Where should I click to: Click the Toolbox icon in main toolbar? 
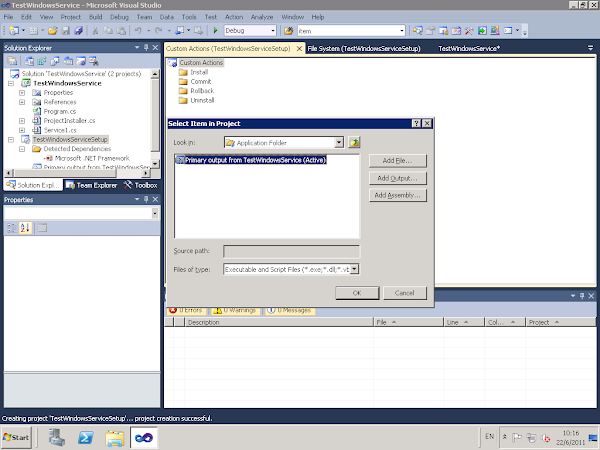click(469, 31)
